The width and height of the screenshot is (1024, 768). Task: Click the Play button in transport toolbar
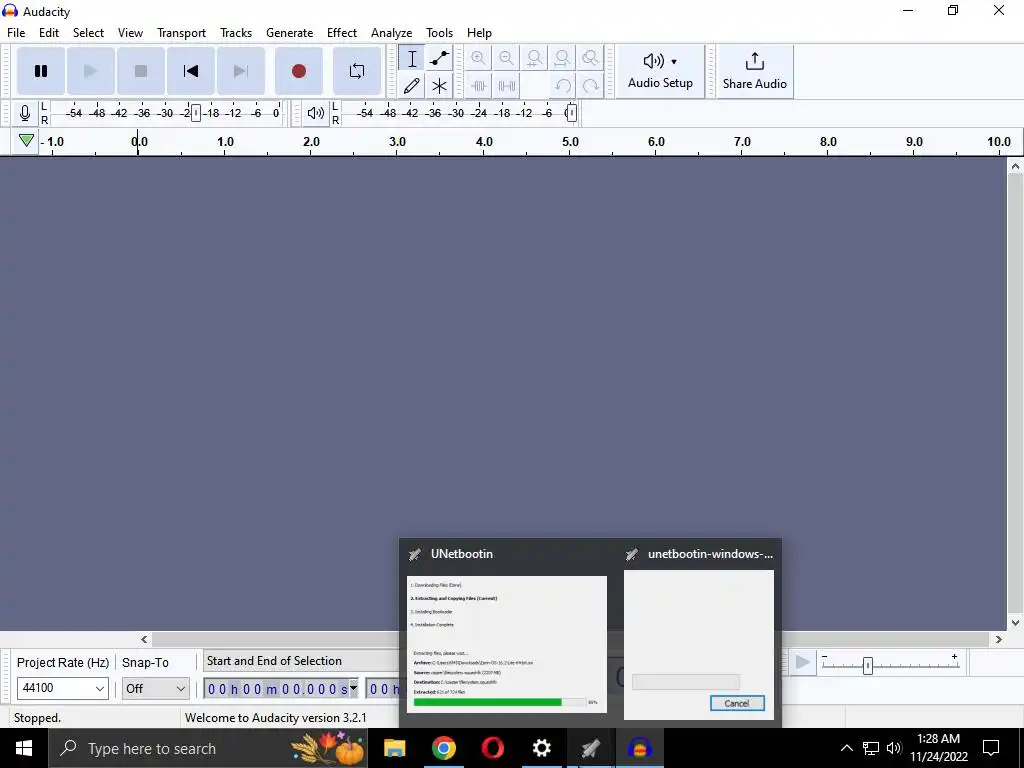[90, 71]
